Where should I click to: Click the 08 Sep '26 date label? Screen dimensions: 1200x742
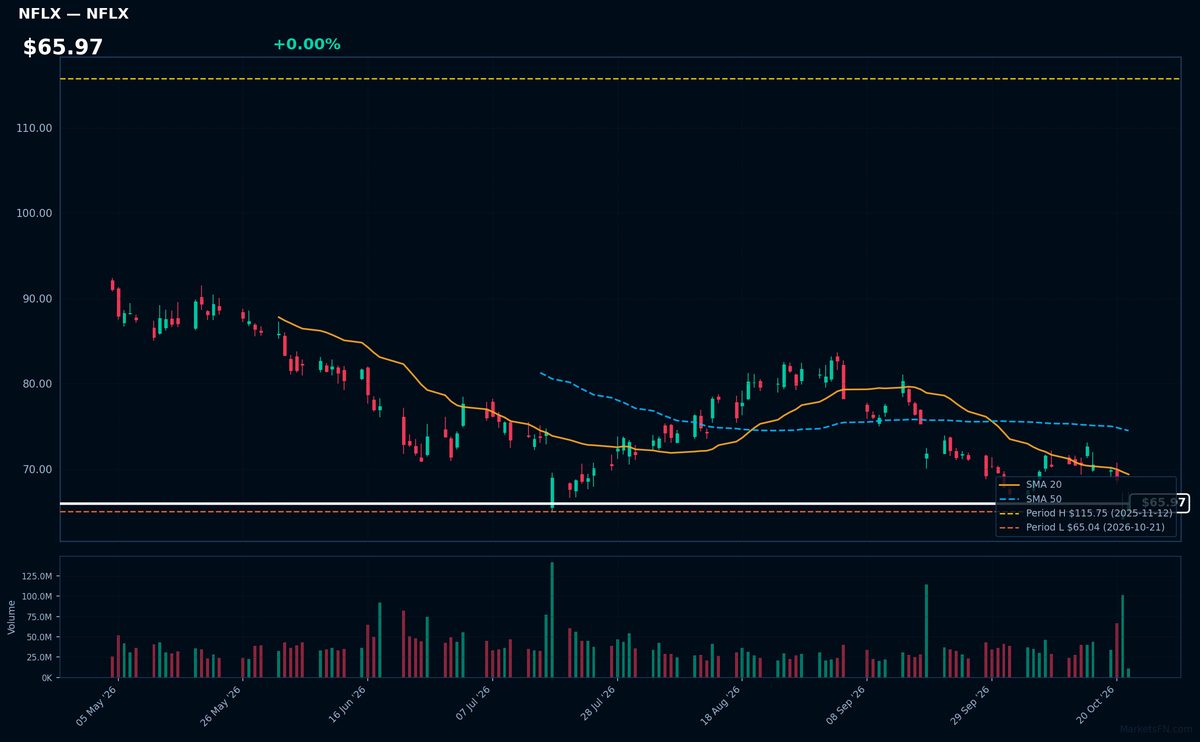845,706
